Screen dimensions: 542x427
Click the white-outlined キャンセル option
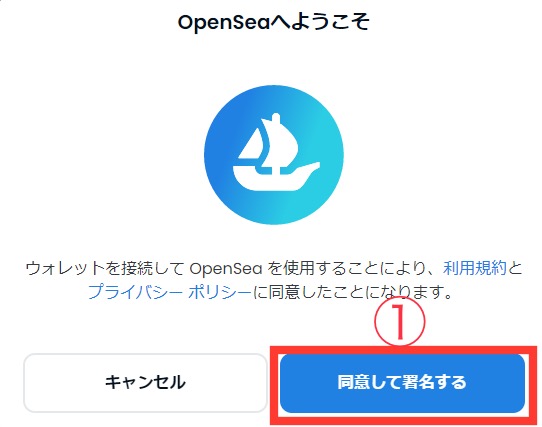click(x=145, y=383)
